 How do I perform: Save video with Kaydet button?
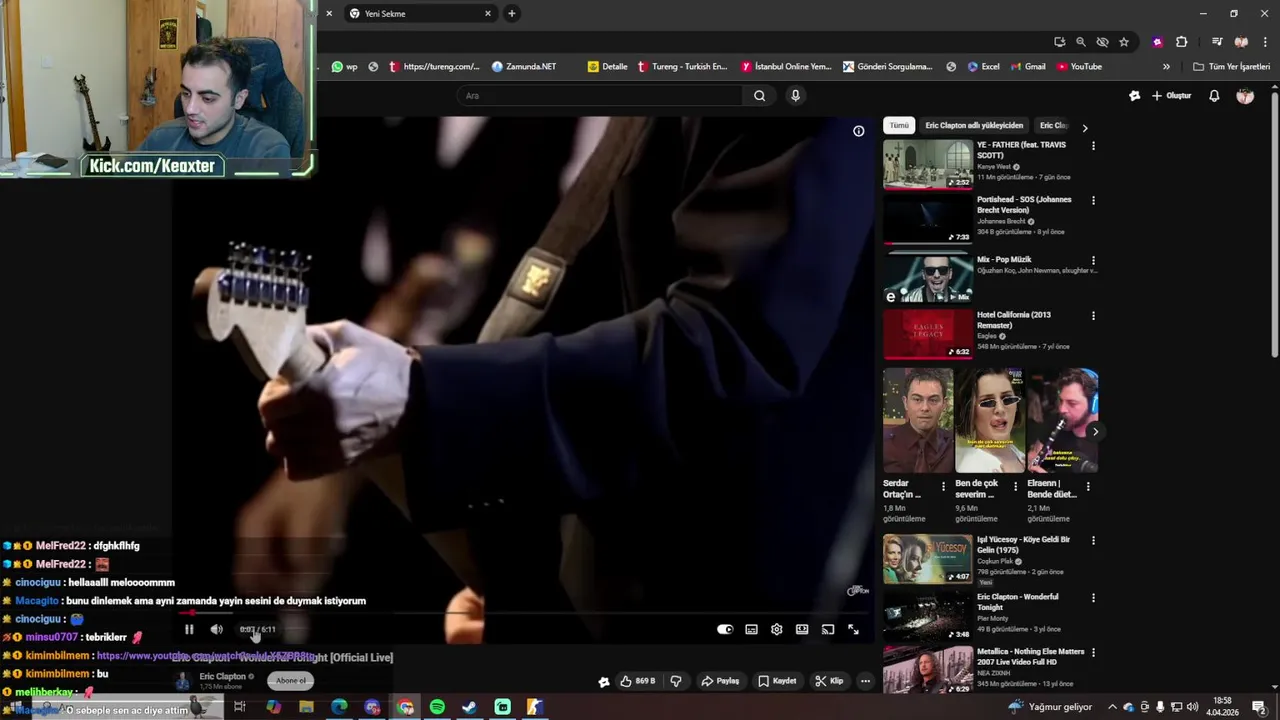pos(777,681)
